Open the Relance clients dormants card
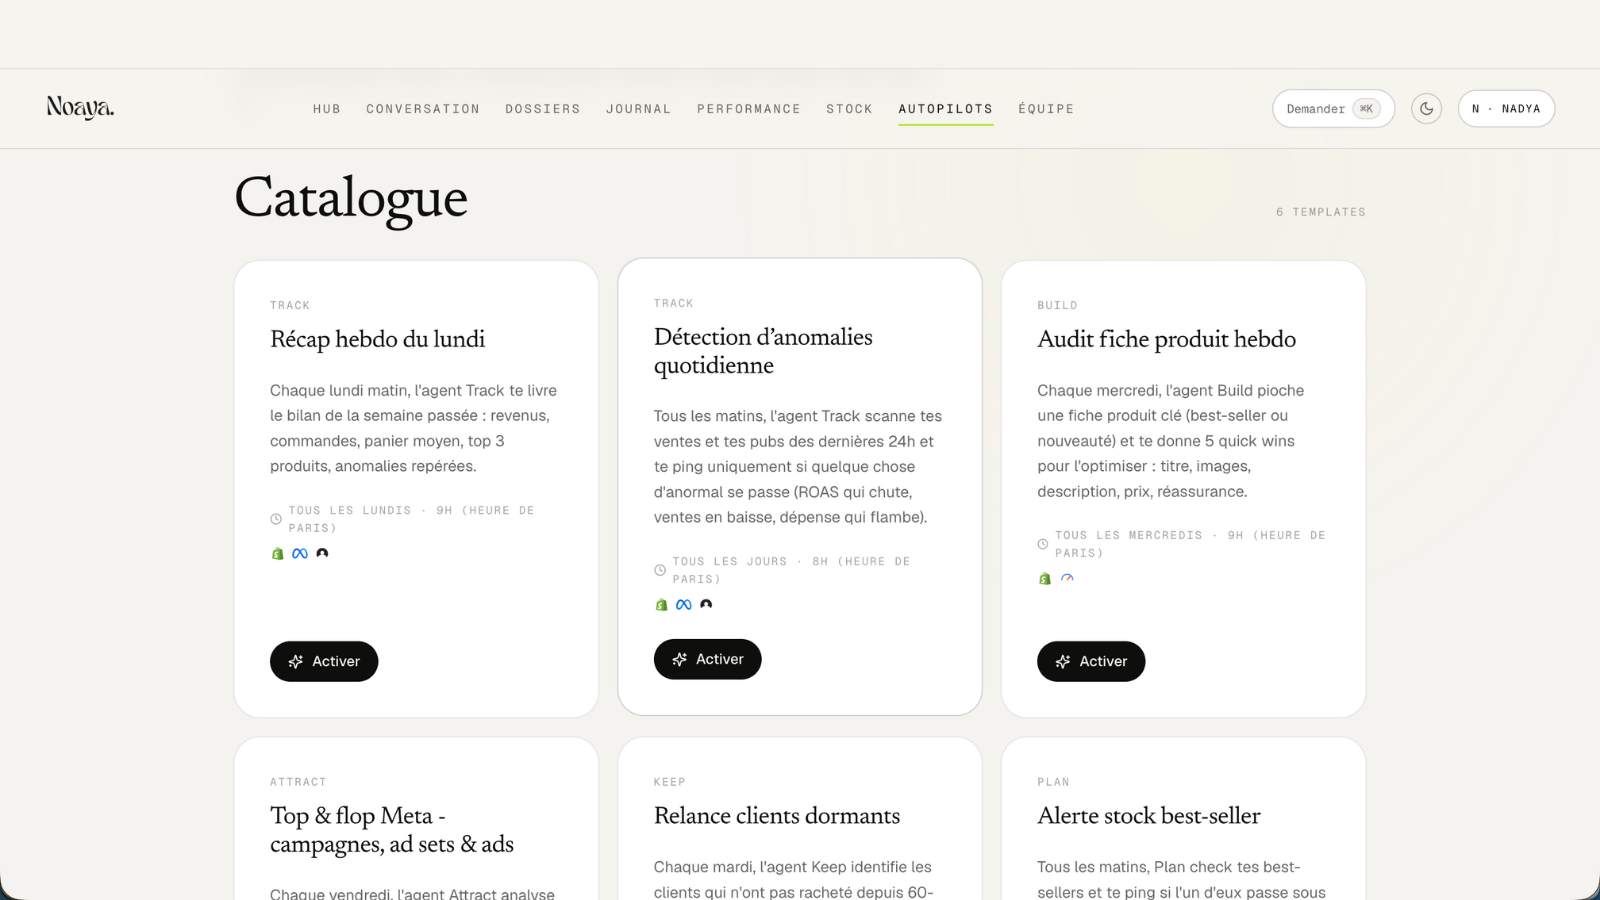The image size is (1600, 900). coord(800,819)
